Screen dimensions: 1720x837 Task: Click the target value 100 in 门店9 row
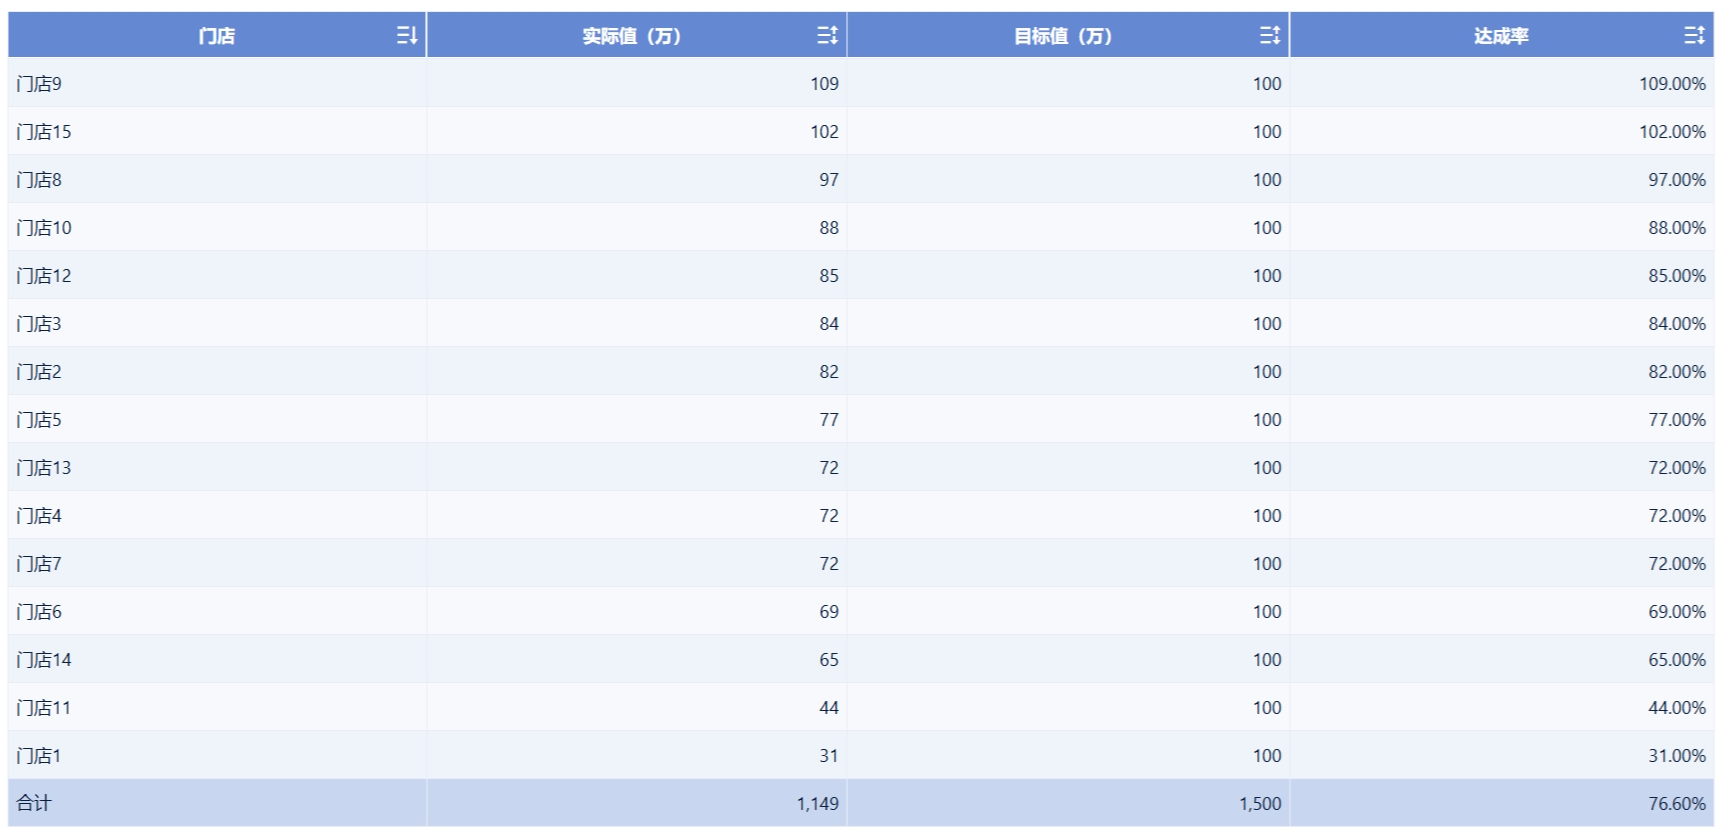[x=1267, y=84]
